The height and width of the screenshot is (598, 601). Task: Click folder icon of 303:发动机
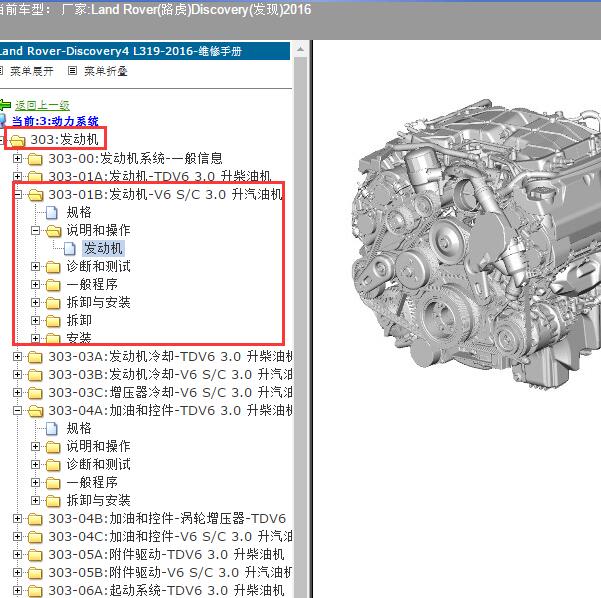click(17, 140)
